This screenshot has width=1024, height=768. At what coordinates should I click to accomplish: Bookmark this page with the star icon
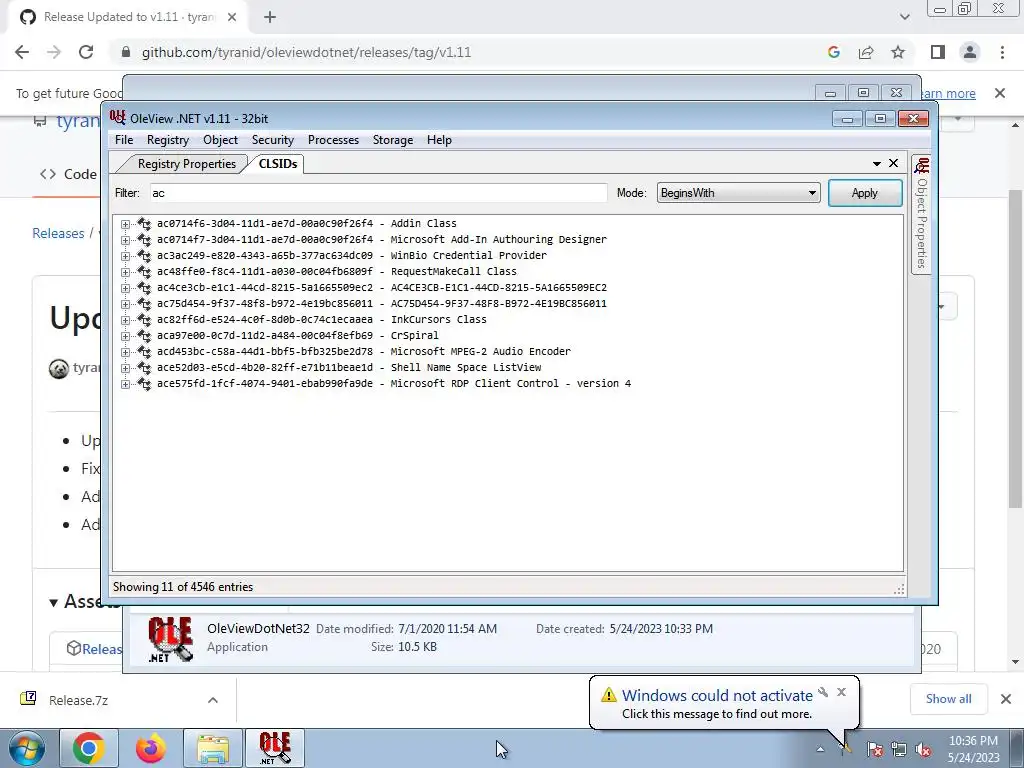point(898,52)
